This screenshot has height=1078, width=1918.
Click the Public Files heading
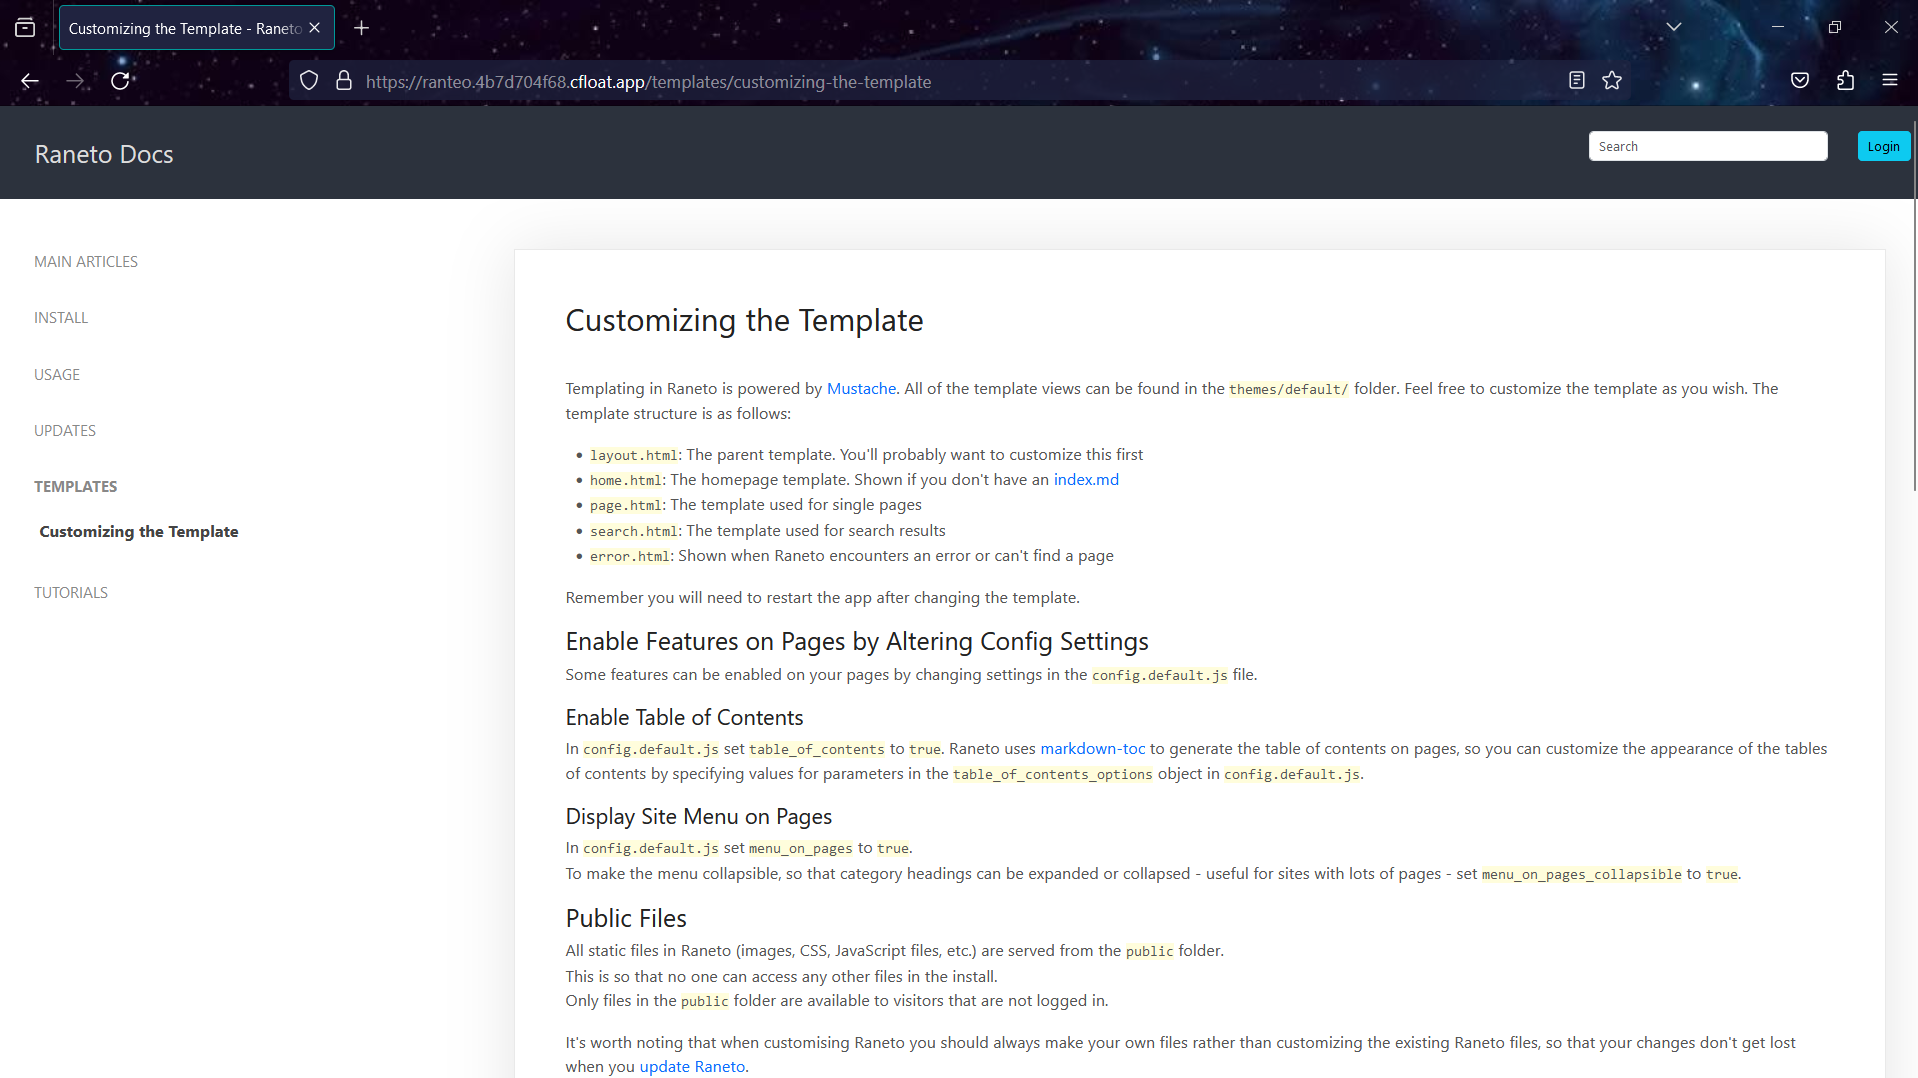626,919
